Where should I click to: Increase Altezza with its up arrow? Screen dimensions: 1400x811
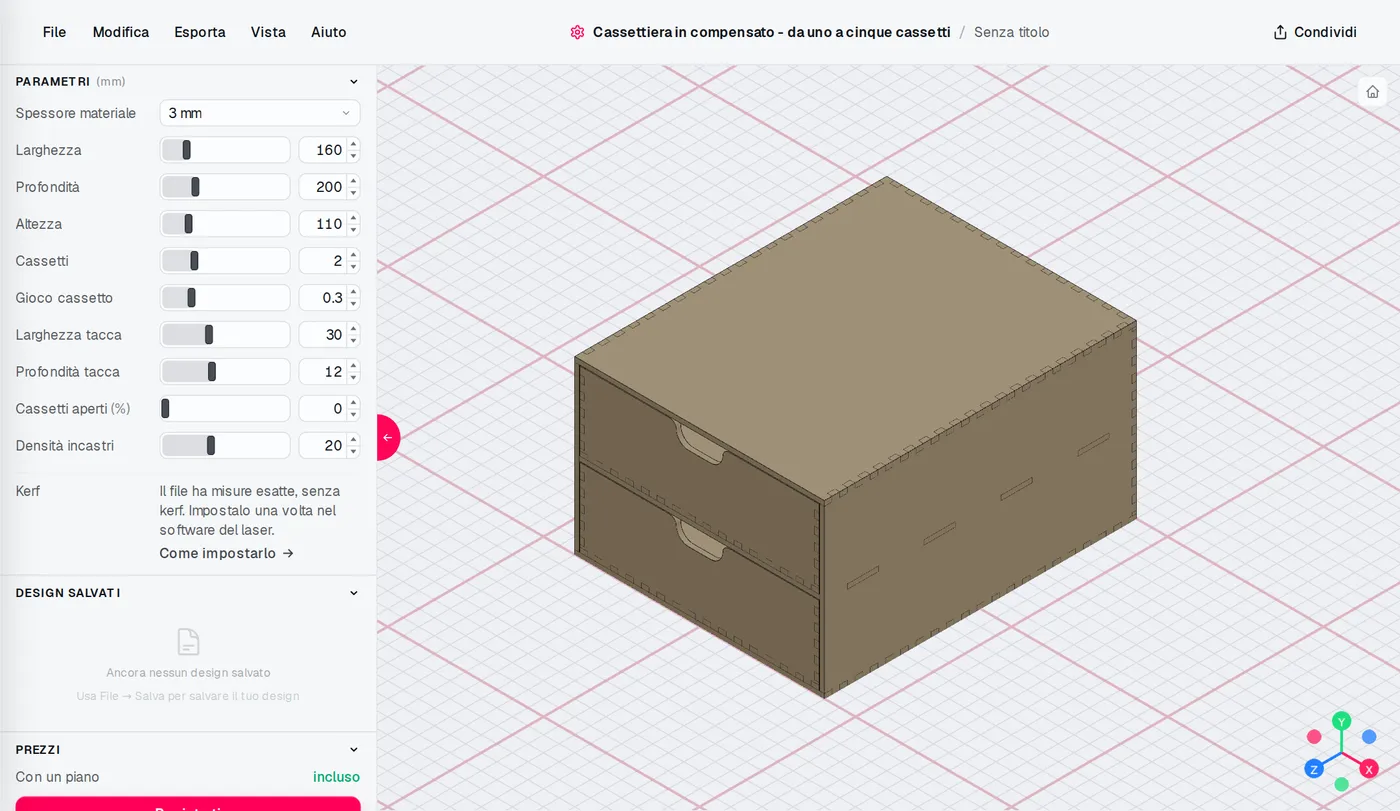[x=353, y=218]
